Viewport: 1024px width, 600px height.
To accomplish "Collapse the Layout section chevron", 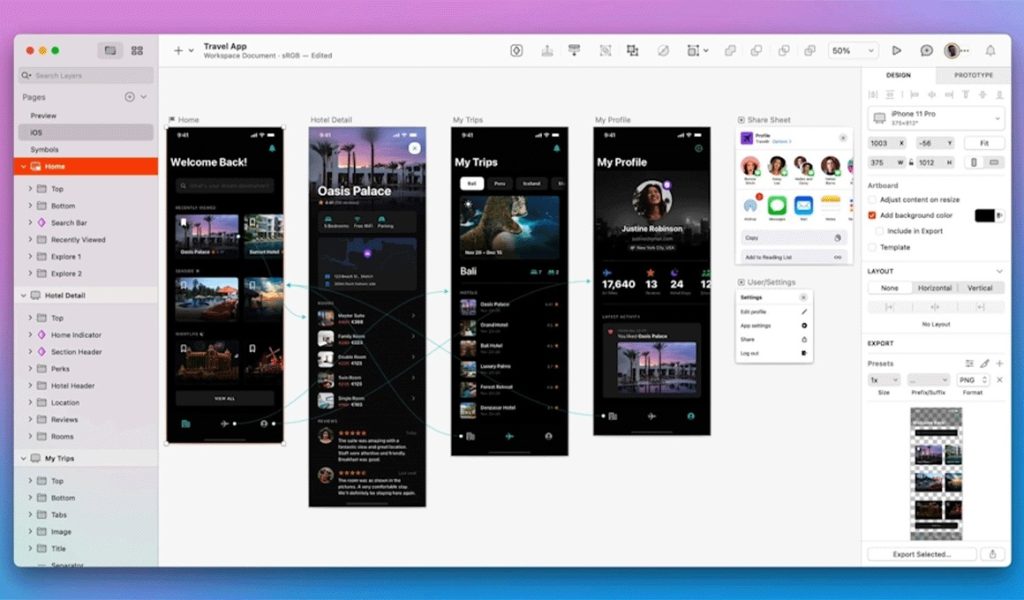I will coord(999,271).
